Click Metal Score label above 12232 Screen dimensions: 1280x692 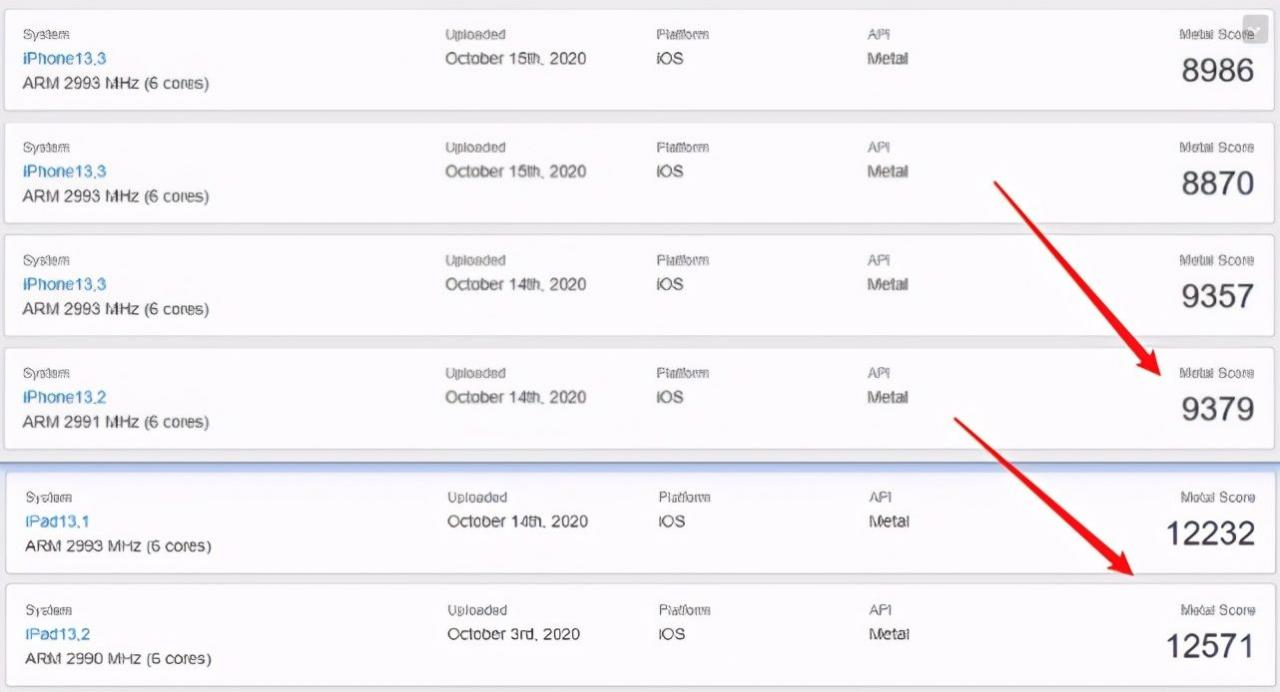coord(1217,497)
